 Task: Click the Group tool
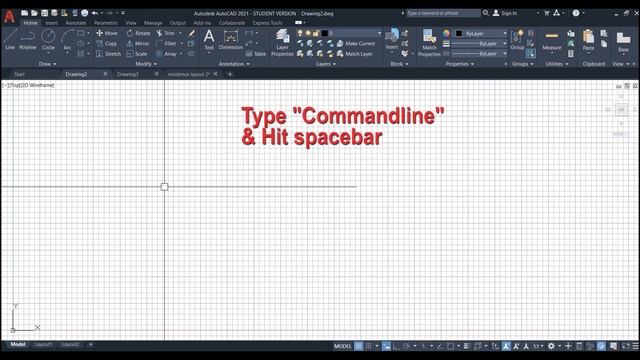(x=517, y=40)
